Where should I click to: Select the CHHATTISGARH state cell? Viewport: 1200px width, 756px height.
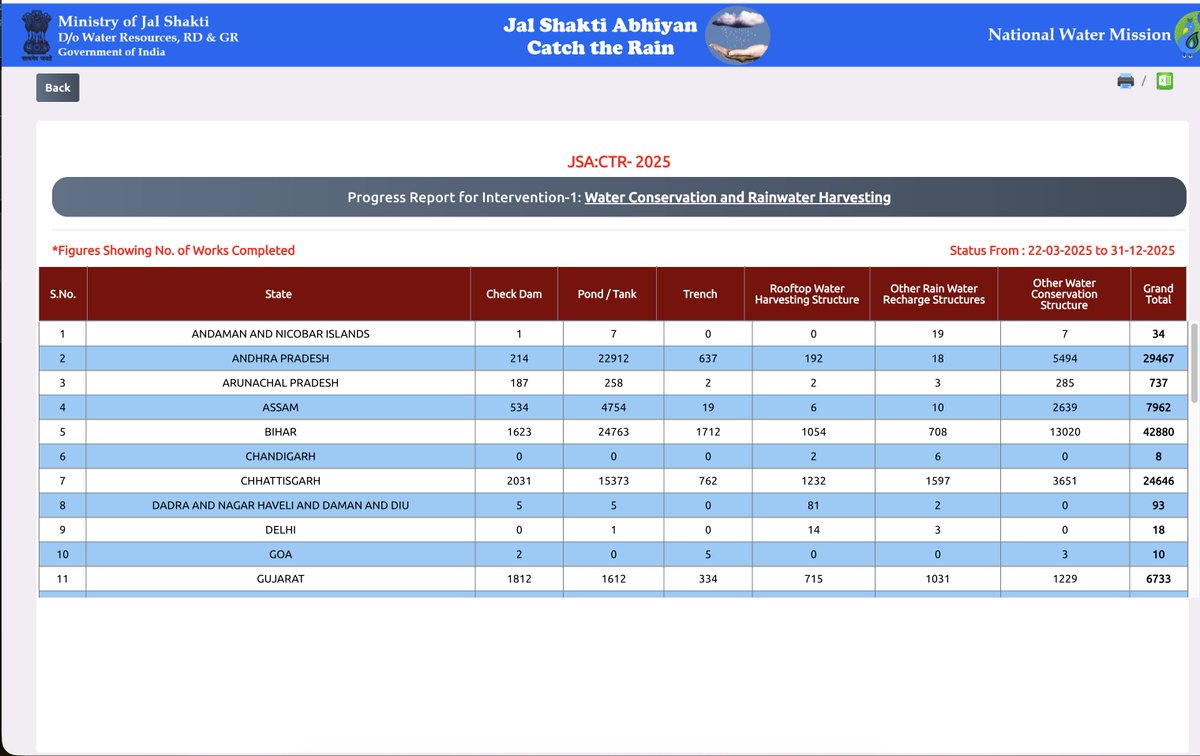click(x=280, y=481)
